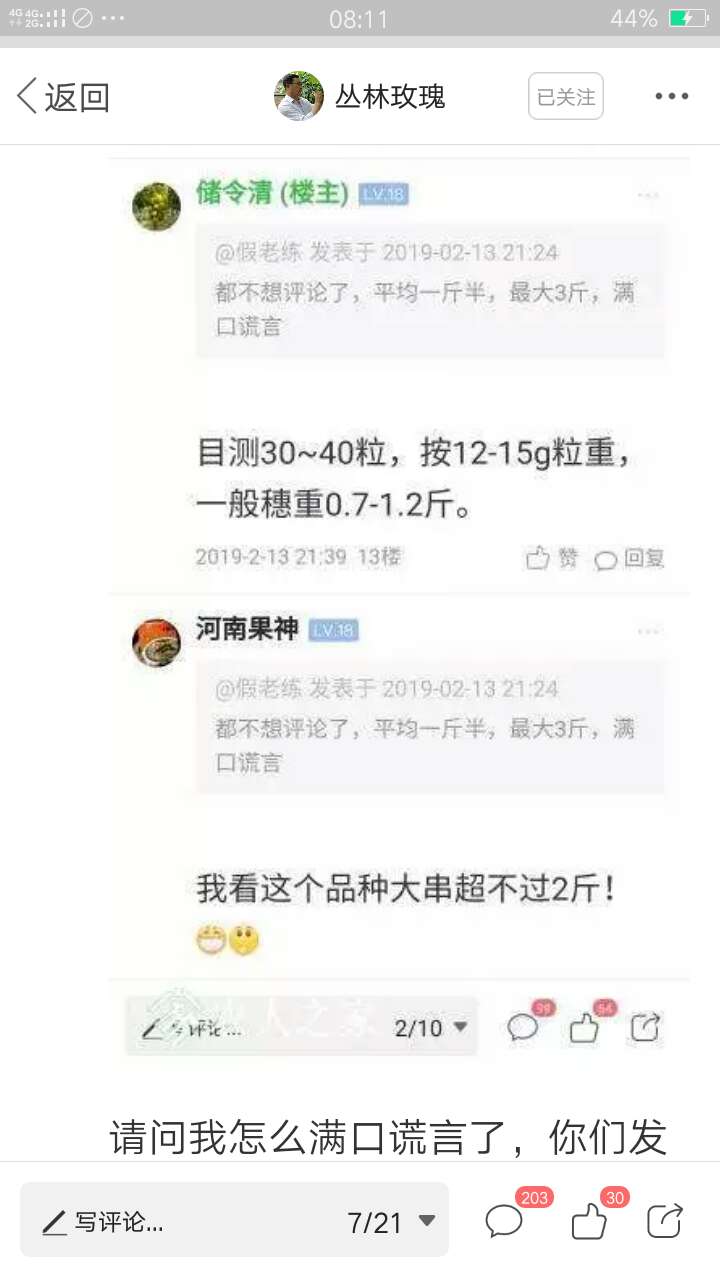The width and height of the screenshot is (720, 1280).
Task: Go back with the 返回 arrow
Action: pos(62,97)
